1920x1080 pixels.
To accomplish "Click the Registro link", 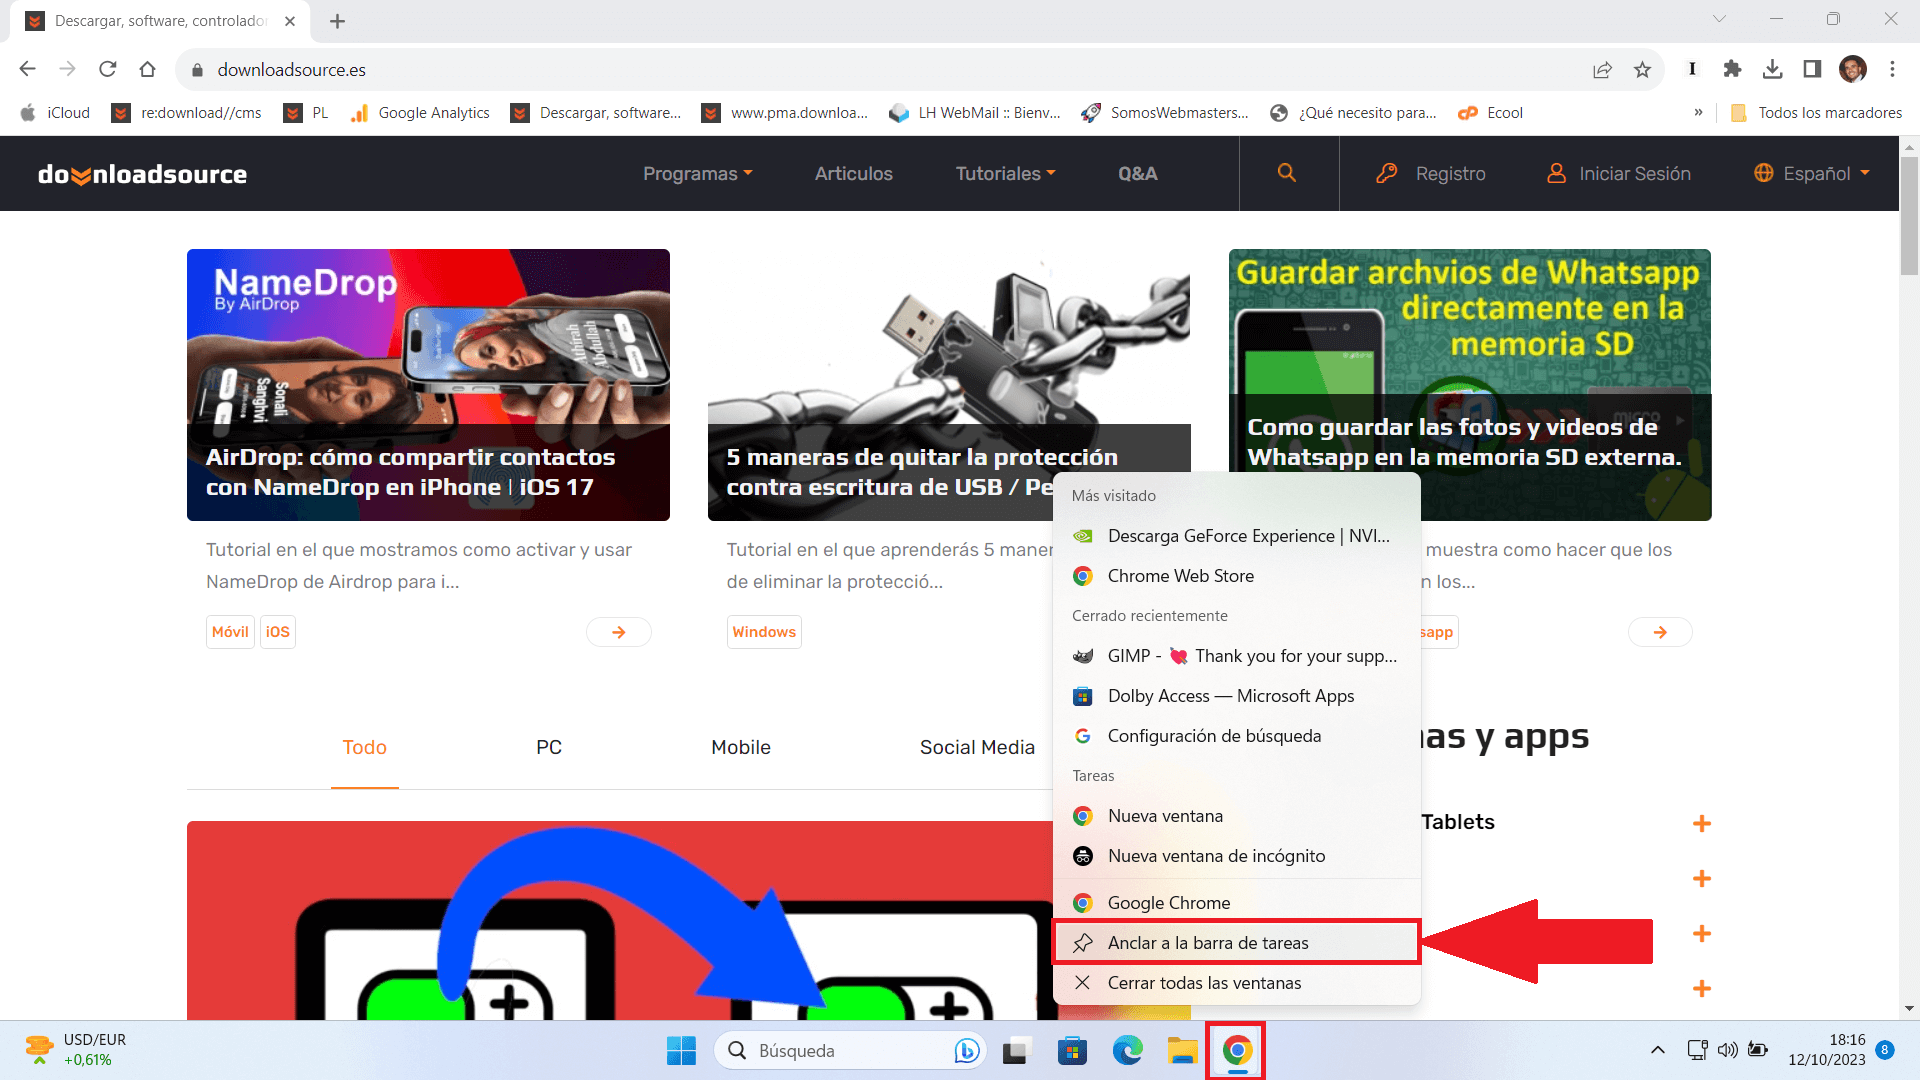I will coord(1431,173).
